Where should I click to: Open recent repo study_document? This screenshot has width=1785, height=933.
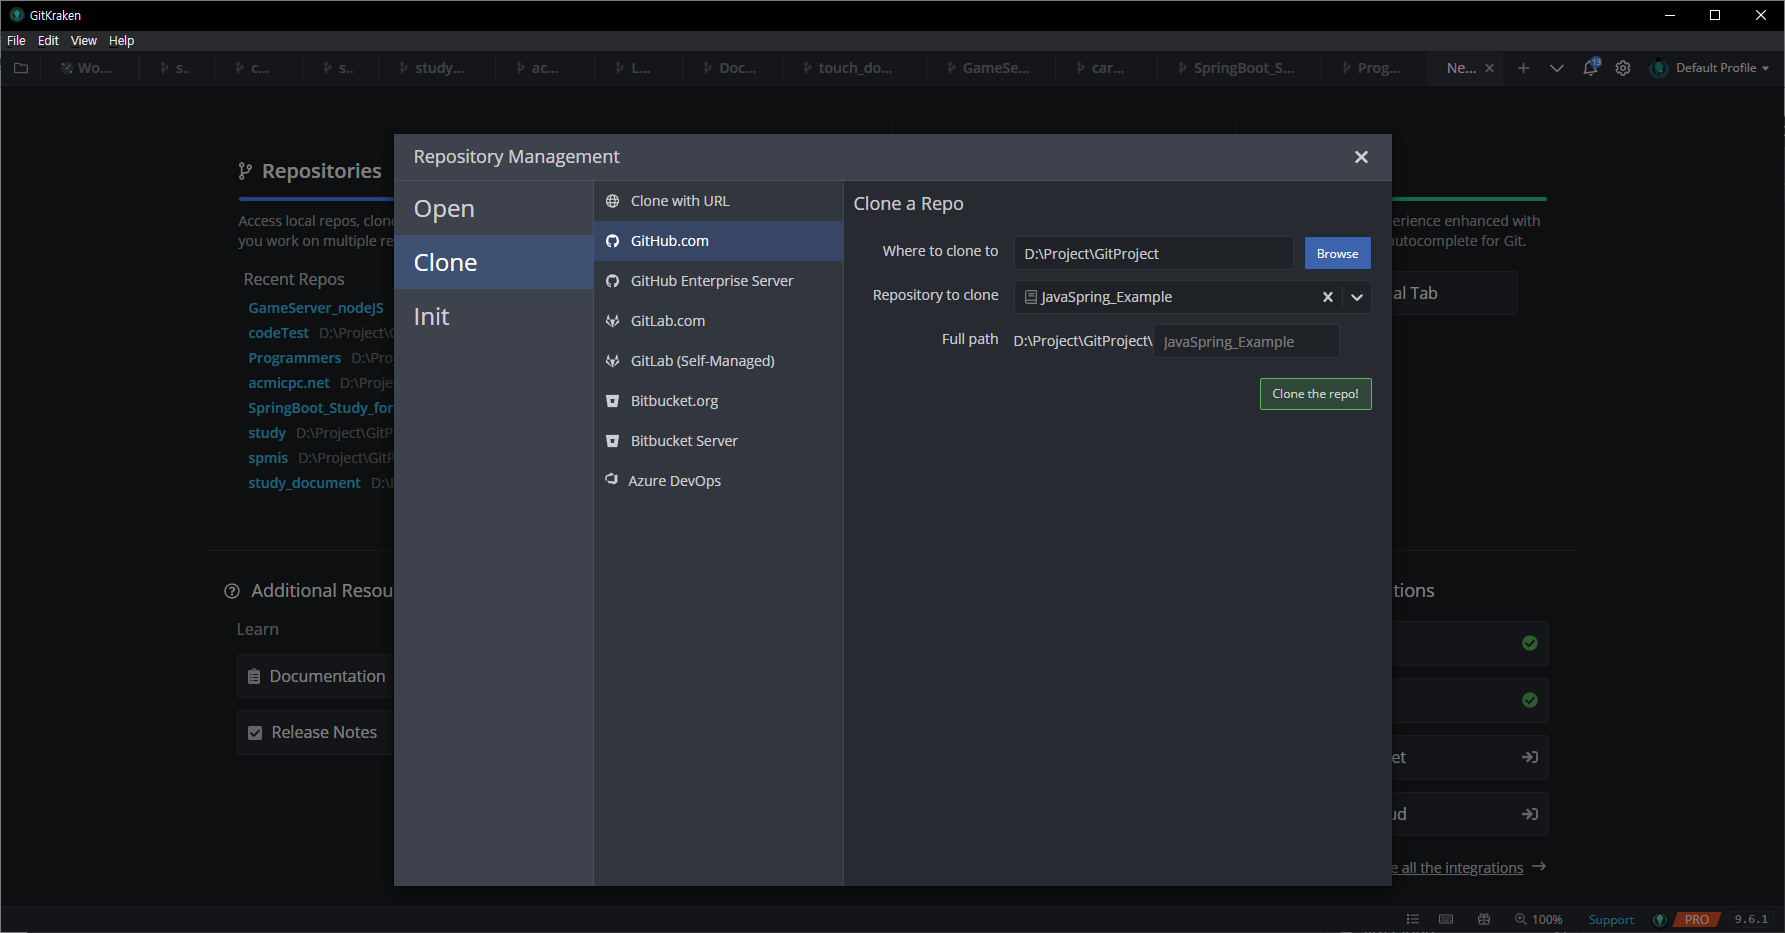pos(304,483)
